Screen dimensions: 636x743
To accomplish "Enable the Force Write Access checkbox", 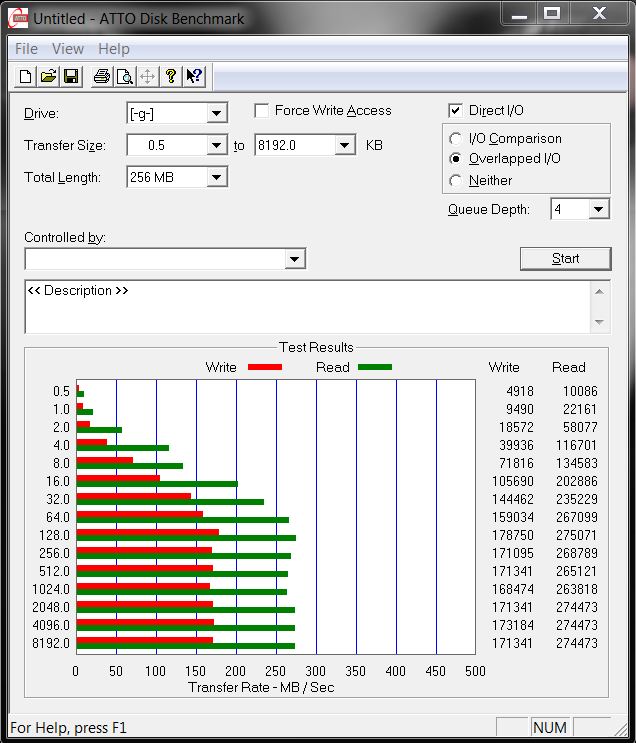I will (x=262, y=111).
